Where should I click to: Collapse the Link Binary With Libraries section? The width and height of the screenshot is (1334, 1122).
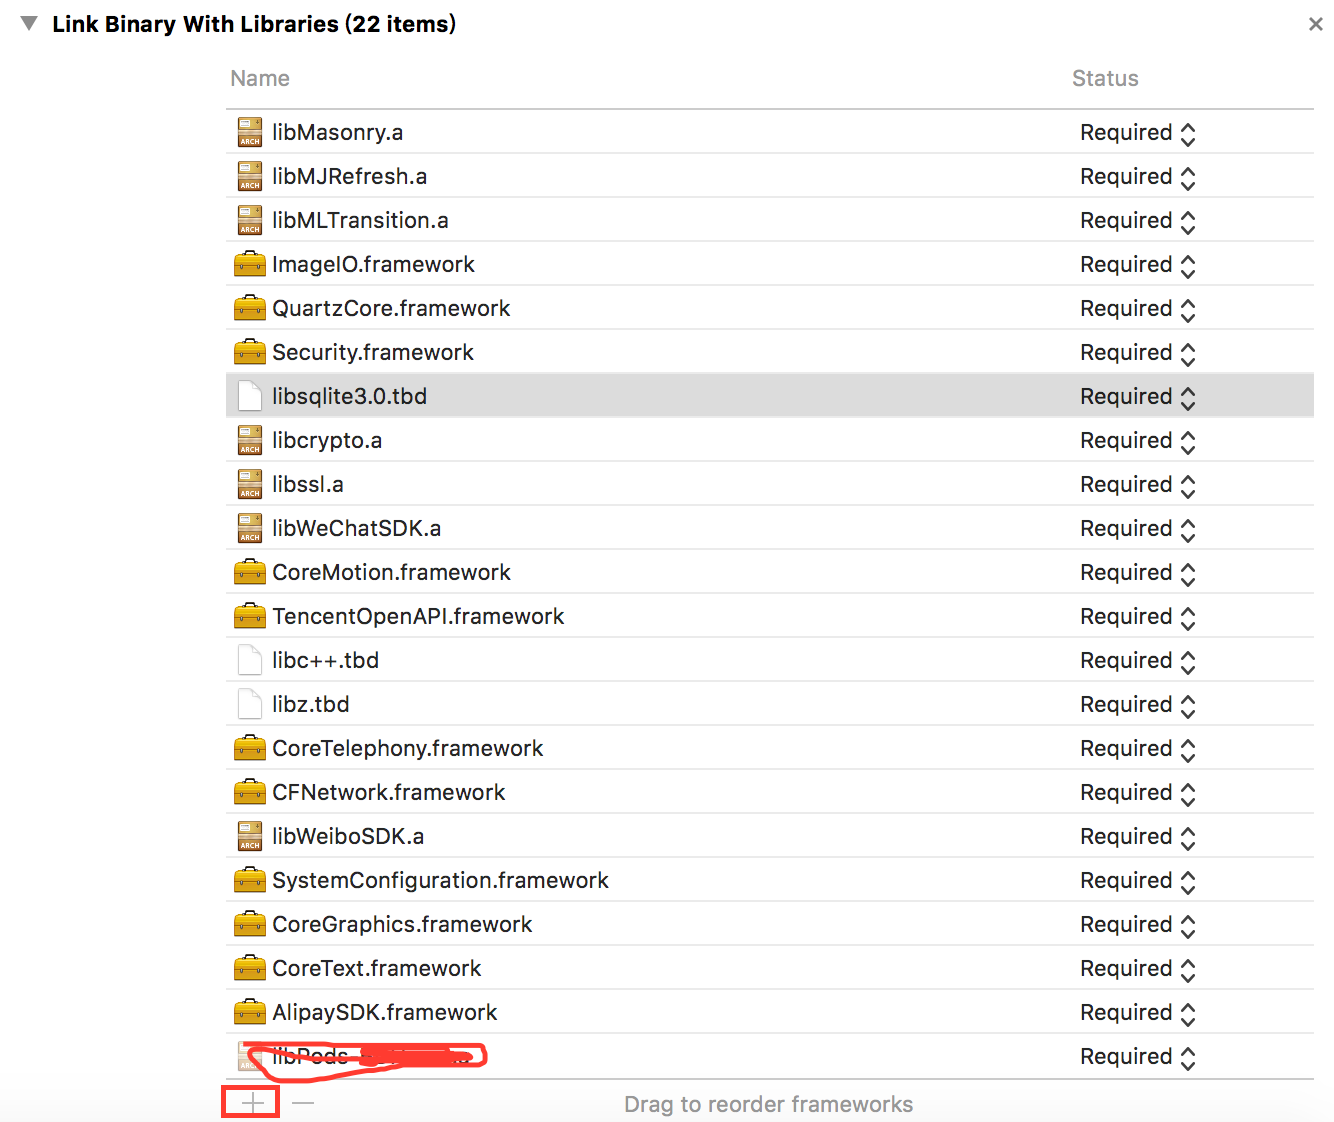[x=29, y=23]
